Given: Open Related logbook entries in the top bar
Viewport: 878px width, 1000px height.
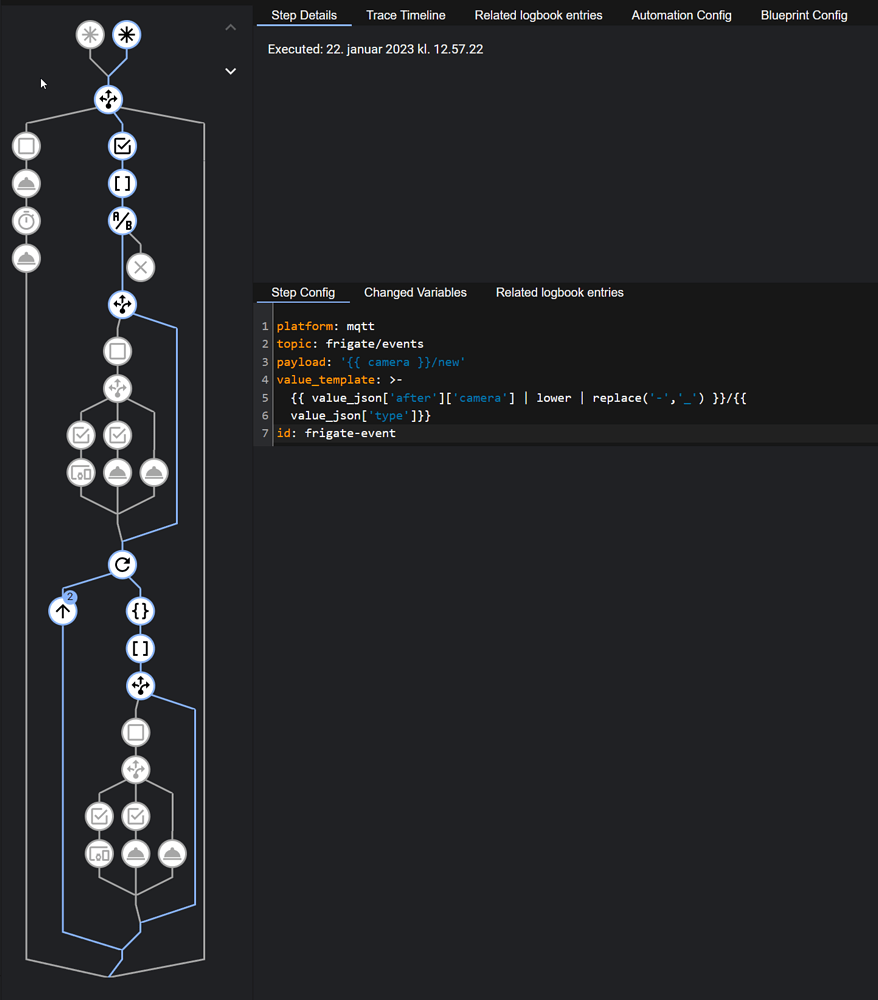Looking at the screenshot, I should coord(538,15).
